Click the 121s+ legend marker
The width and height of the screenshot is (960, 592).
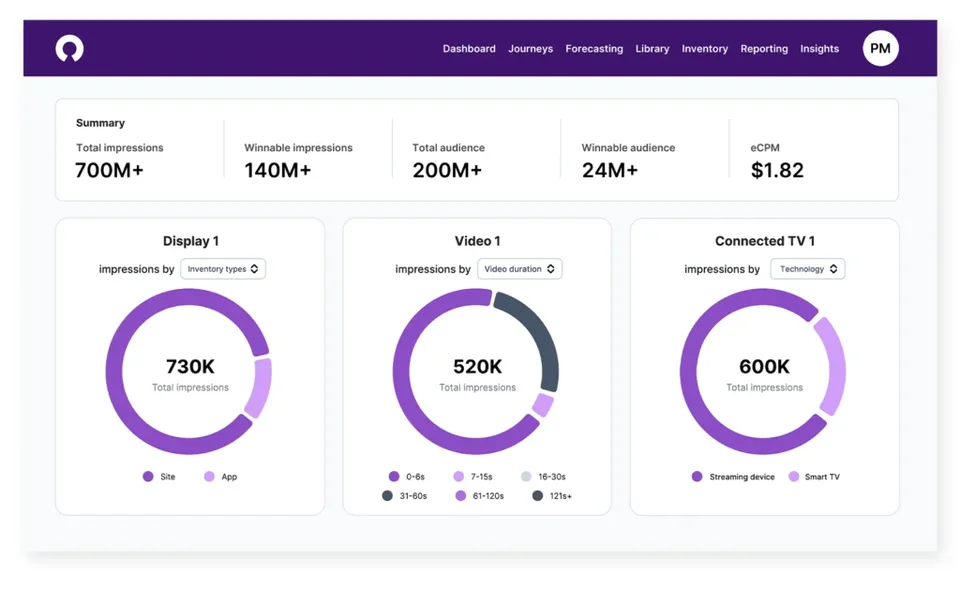[538, 496]
